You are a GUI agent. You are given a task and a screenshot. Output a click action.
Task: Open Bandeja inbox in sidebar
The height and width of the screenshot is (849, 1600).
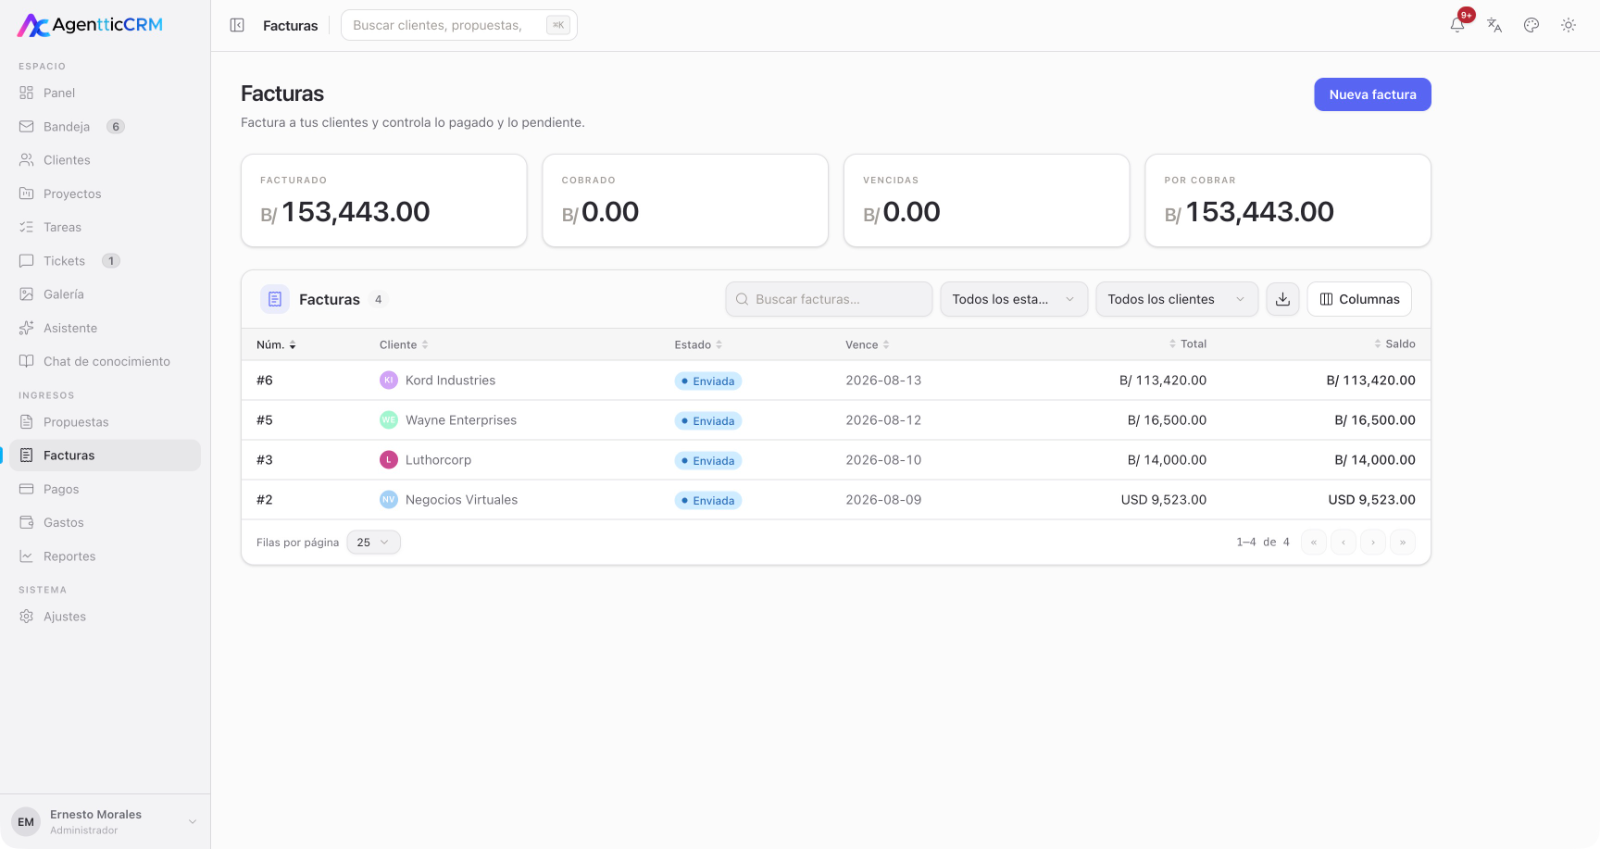105,127
